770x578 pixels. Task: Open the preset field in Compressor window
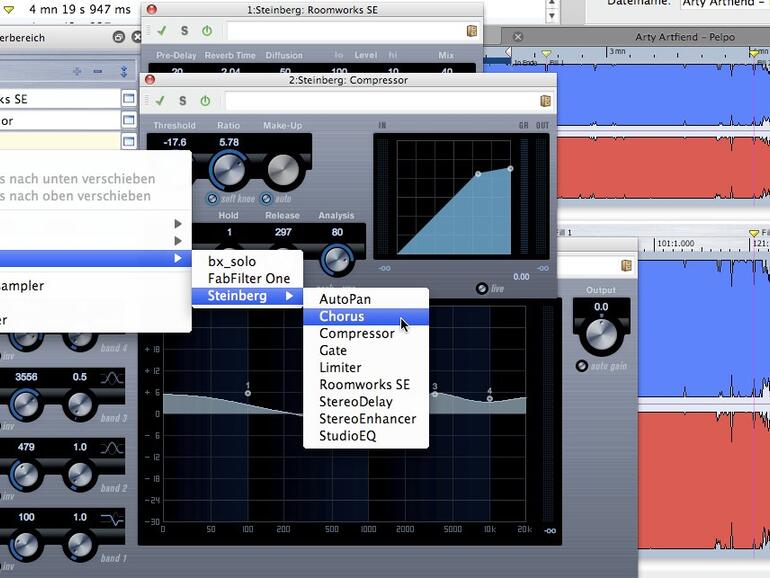click(381, 101)
